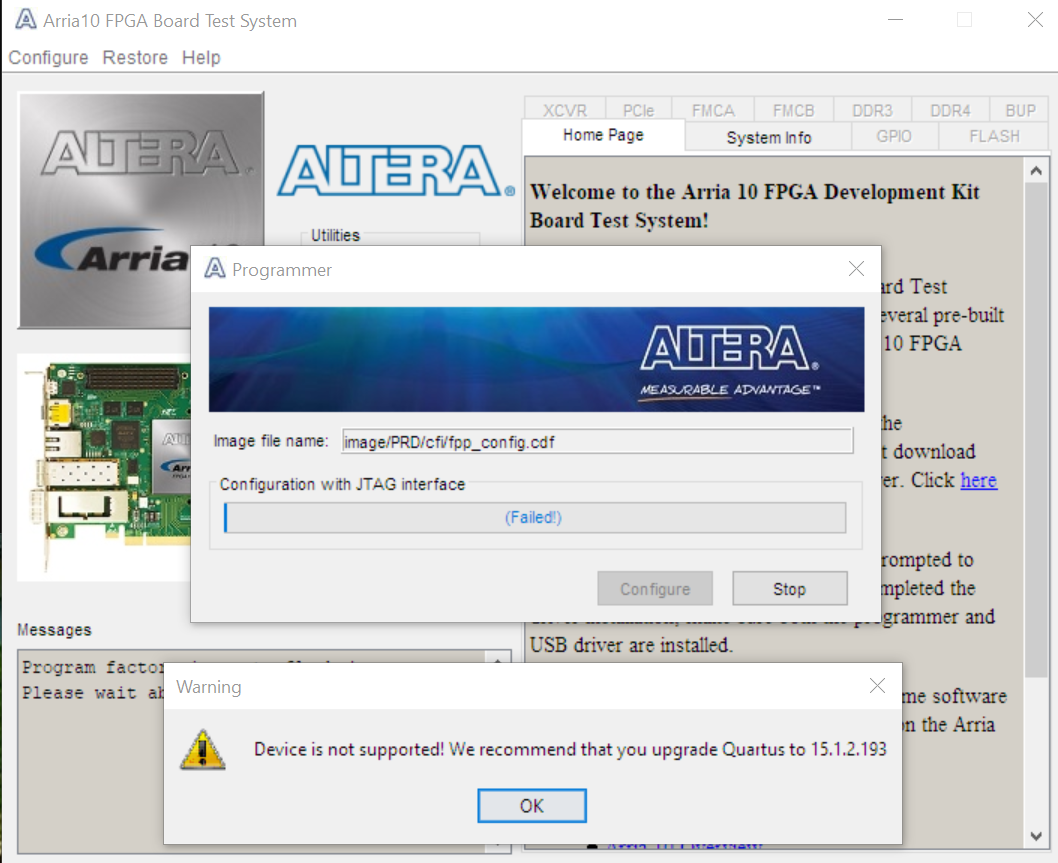Click the welcome pane scroll up arrow
1058x863 pixels.
[x=1036, y=171]
